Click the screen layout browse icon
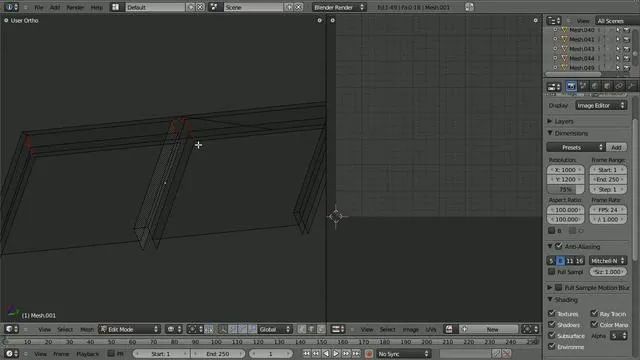Screen dimensions: 640x360 tap(116, 7)
